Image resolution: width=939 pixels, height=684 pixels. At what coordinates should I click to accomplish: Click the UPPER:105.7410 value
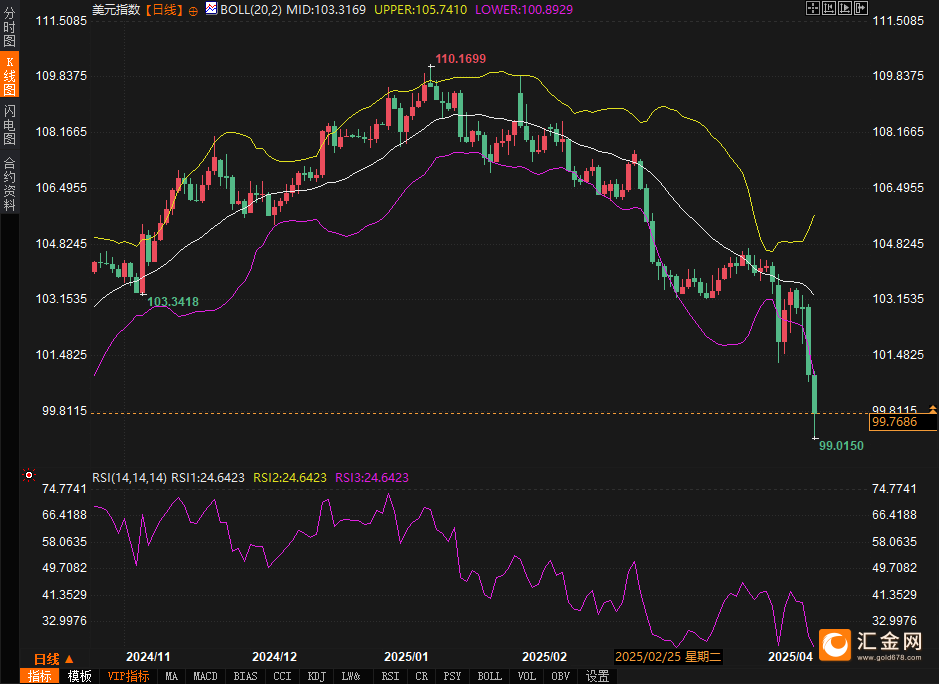420,10
